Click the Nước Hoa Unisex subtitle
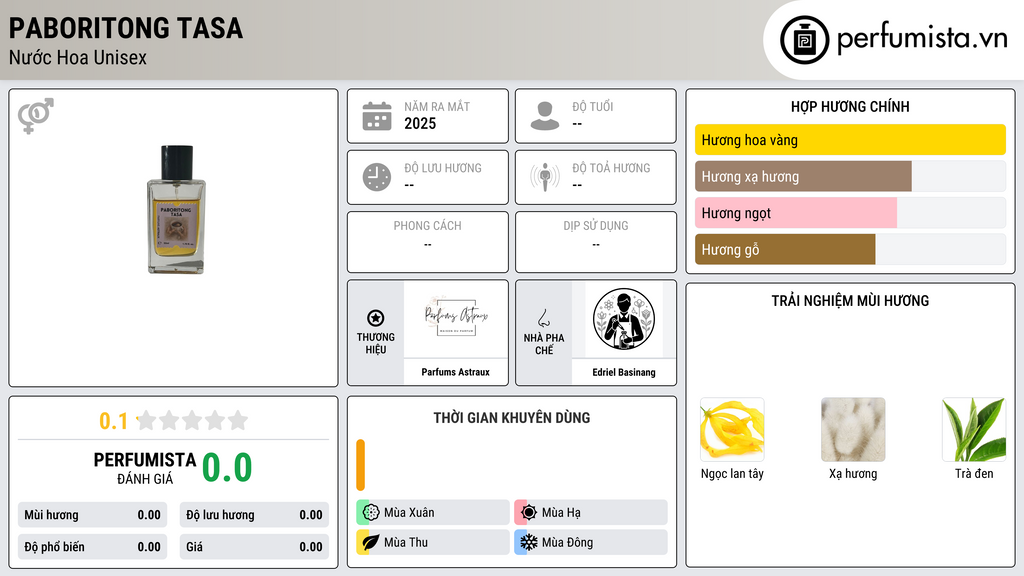This screenshot has width=1024, height=576. [78, 57]
